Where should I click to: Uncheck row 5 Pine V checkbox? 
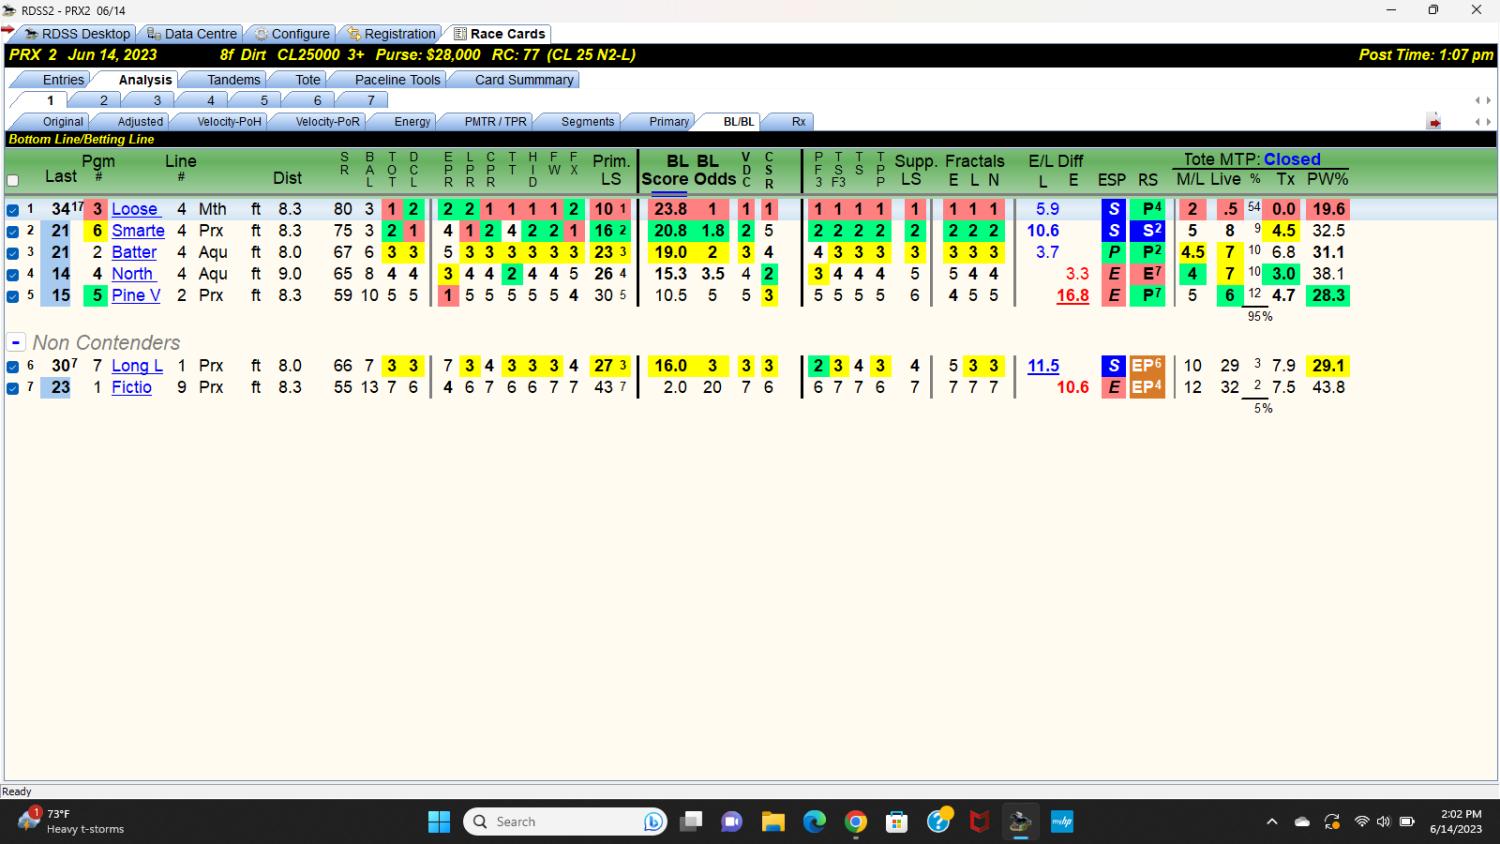pyautogui.click(x=13, y=296)
